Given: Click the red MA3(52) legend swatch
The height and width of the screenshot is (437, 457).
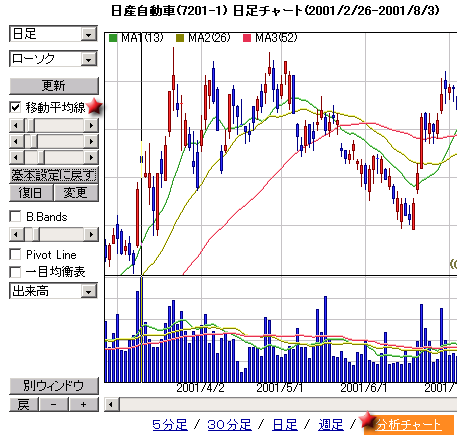Looking at the screenshot, I should 247,38.
